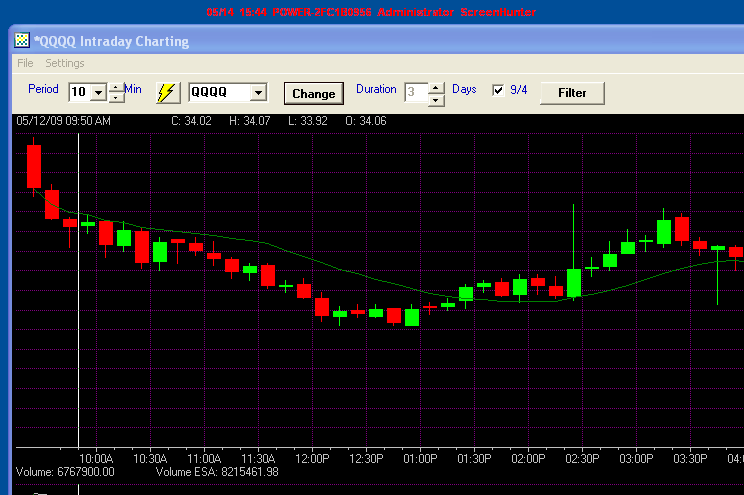Click the Period value field showing 10
The image size is (744, 495).
(x=80, y=92)
